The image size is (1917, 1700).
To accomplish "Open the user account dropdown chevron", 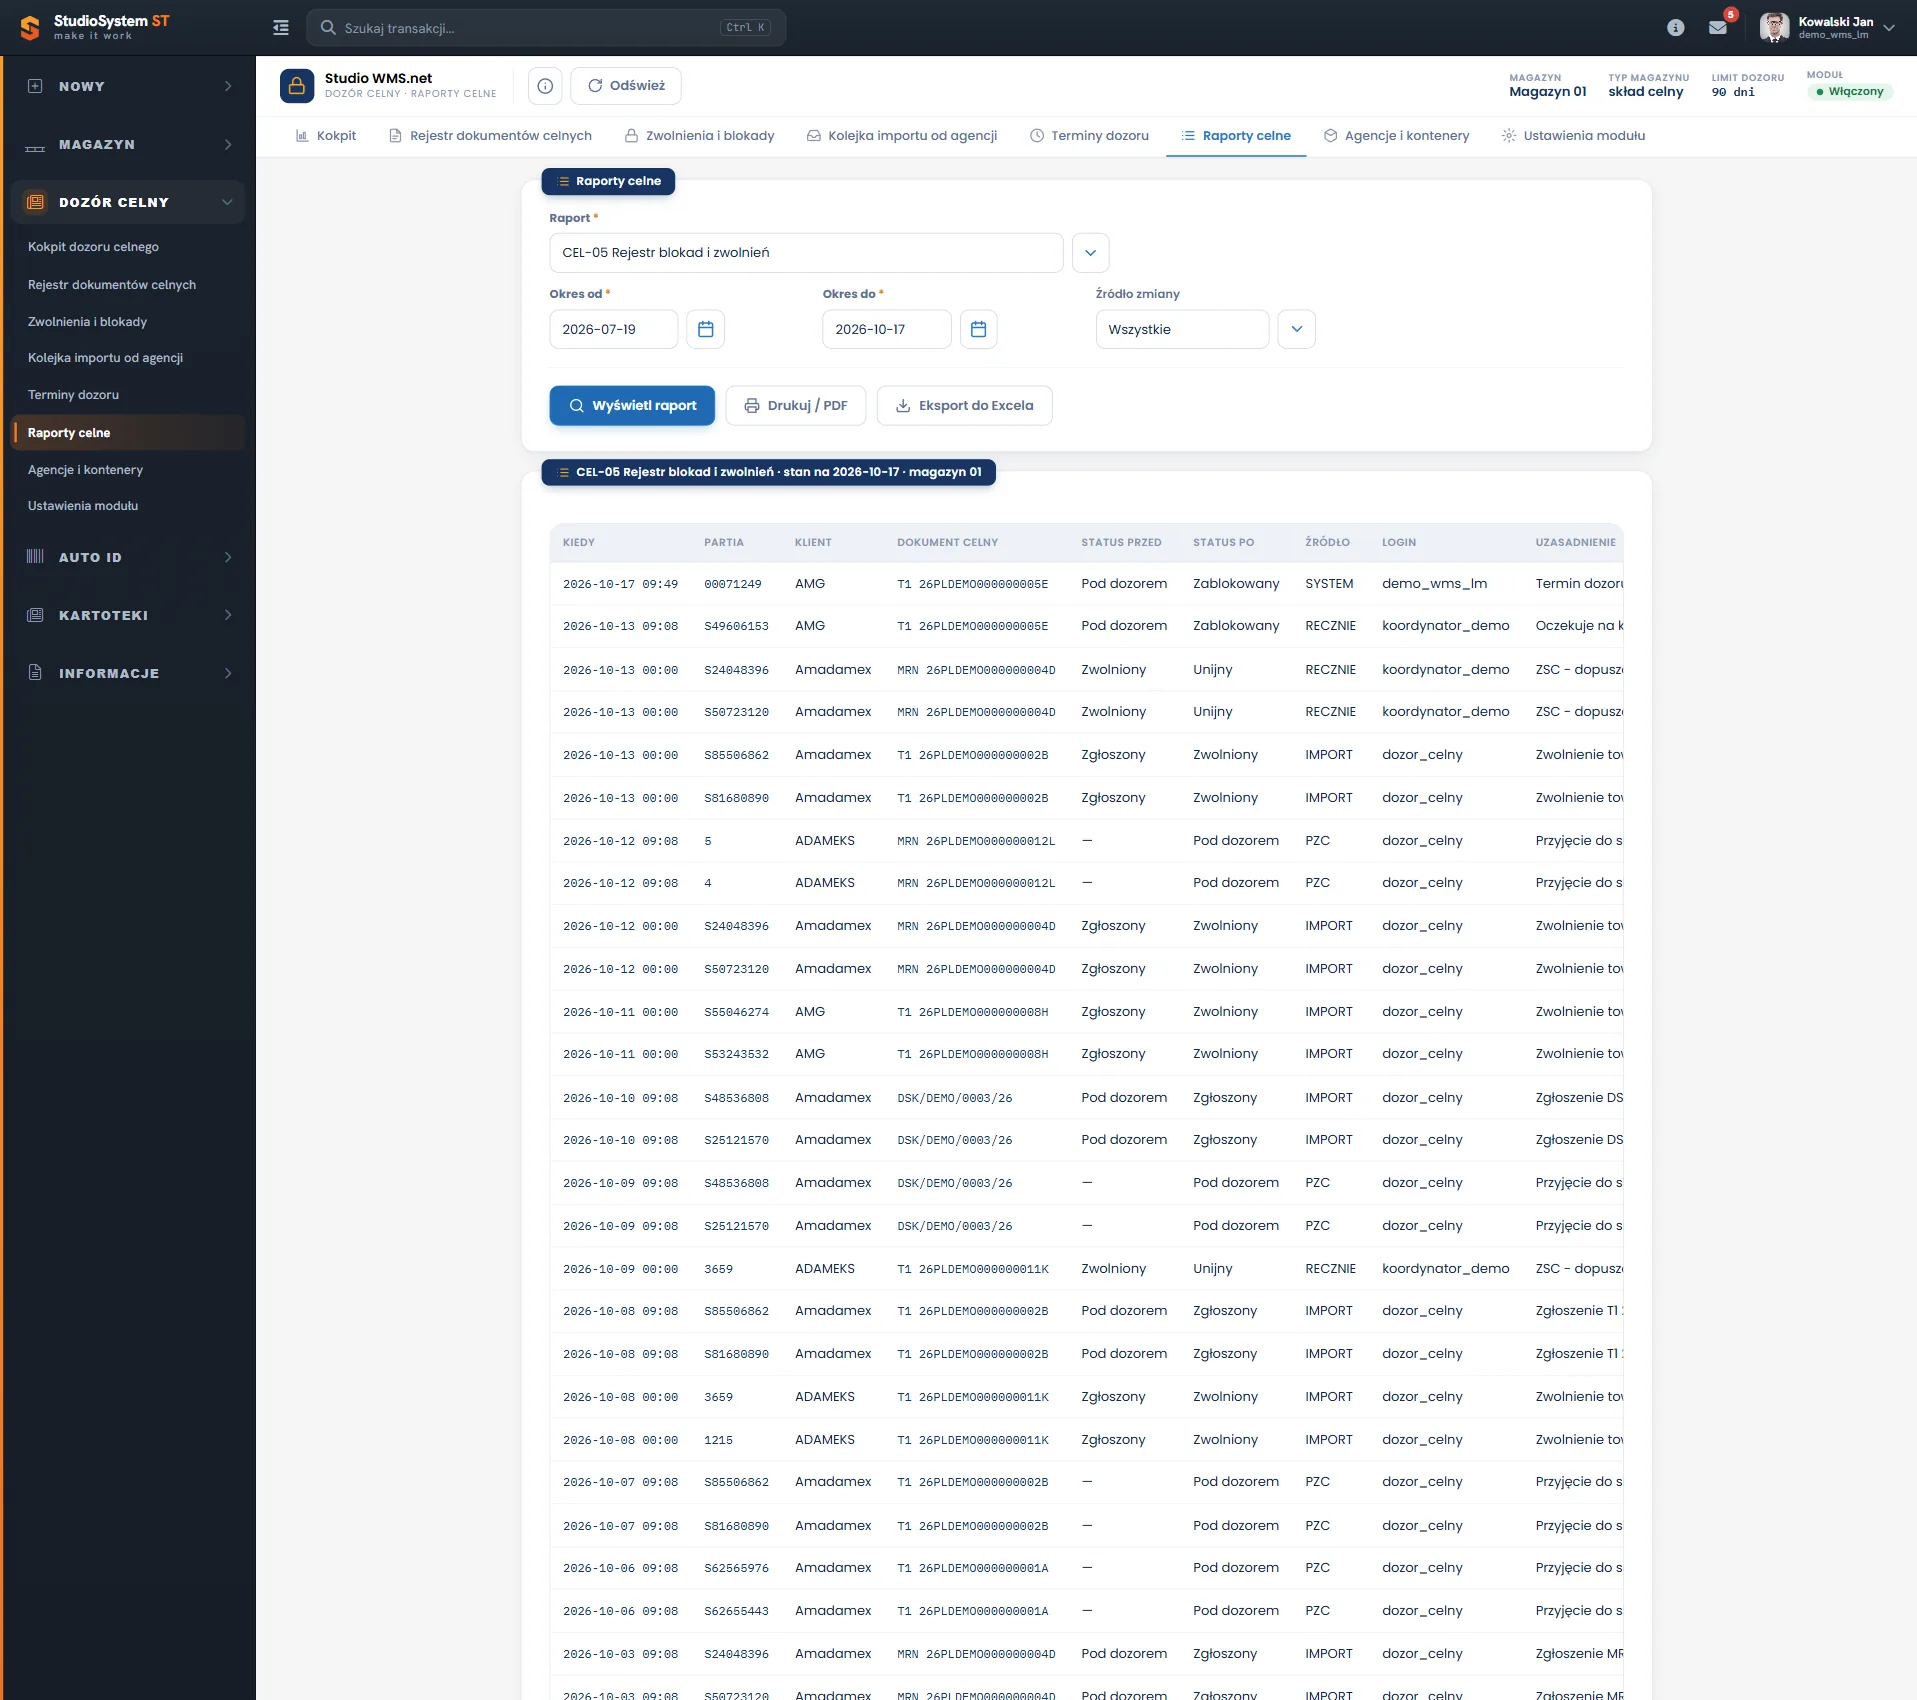I will [x=1889, y=28].
